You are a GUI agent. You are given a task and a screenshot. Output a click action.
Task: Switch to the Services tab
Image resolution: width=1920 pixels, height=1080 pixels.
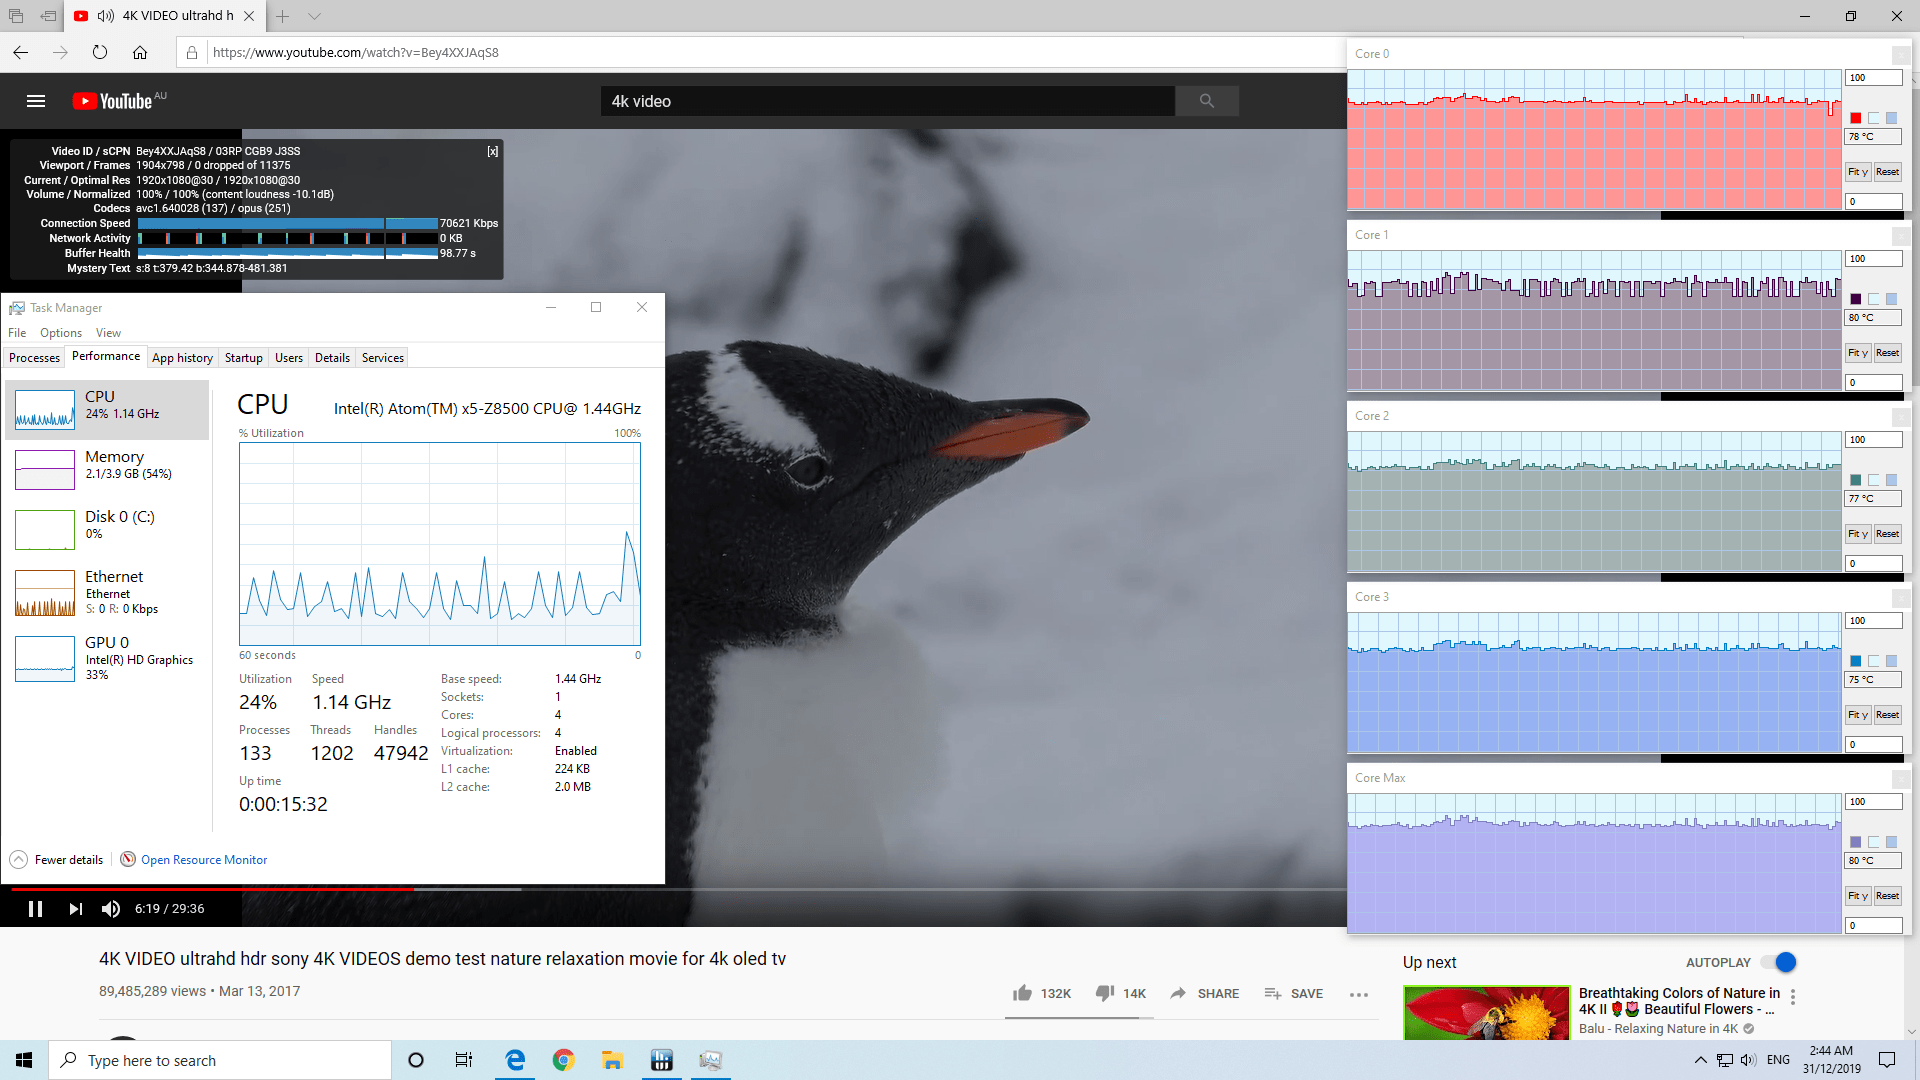pos(383,358)
